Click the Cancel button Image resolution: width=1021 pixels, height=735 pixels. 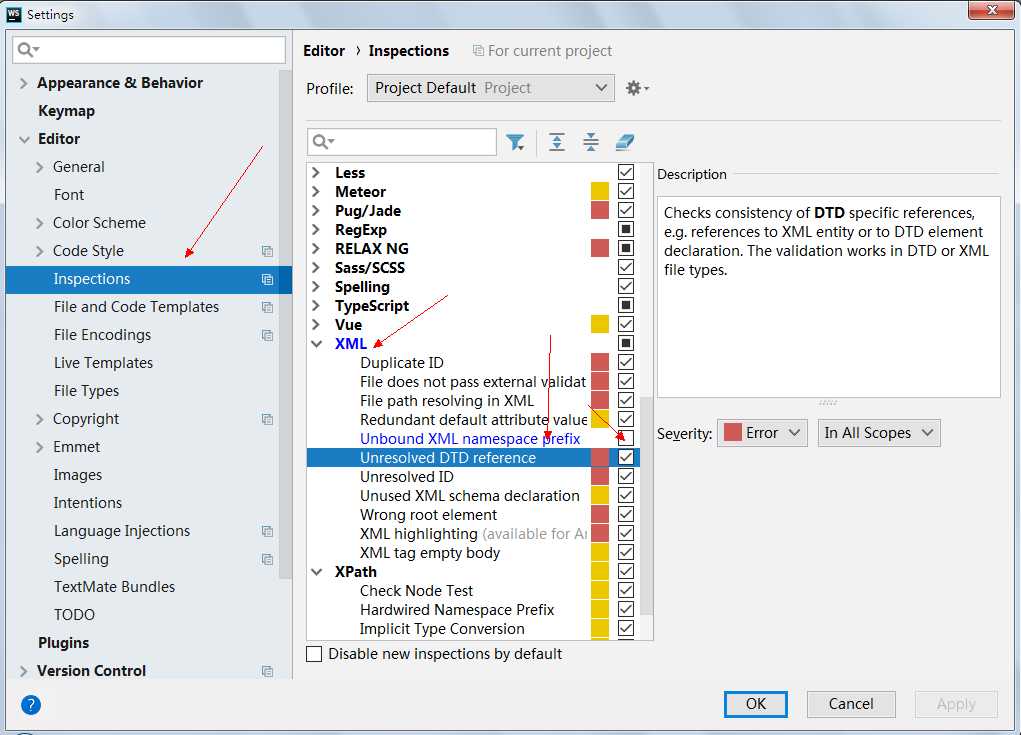[x=850, y=704]
